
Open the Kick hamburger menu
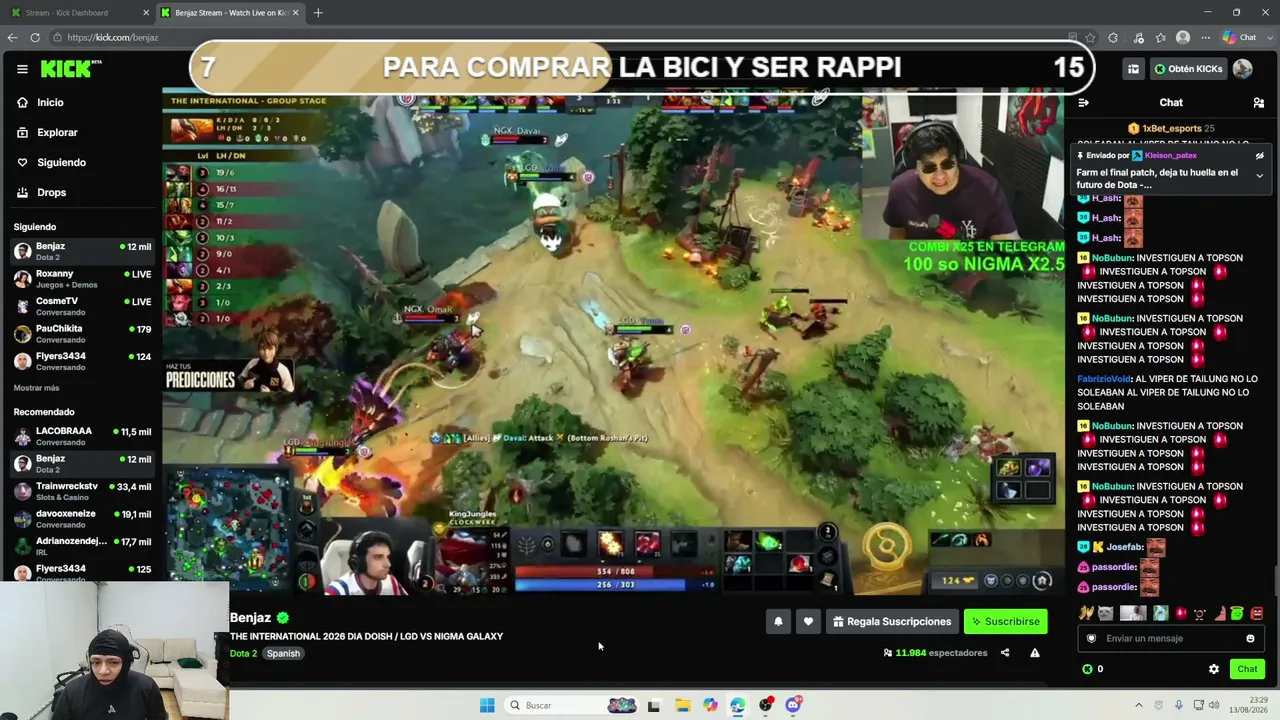pyautogui.click(x=22, y=69)
